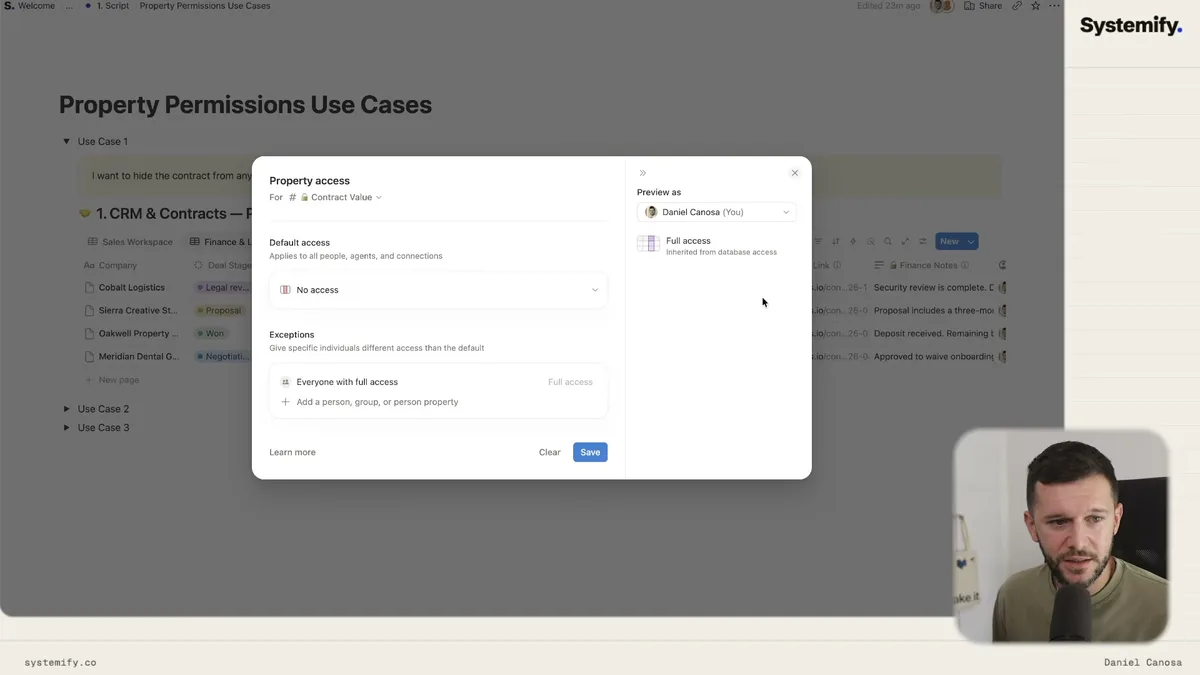The image size is (1200, 675).
Task: Collapse the preview pane with double-chevron icon
Action: [x=643, y=173]
